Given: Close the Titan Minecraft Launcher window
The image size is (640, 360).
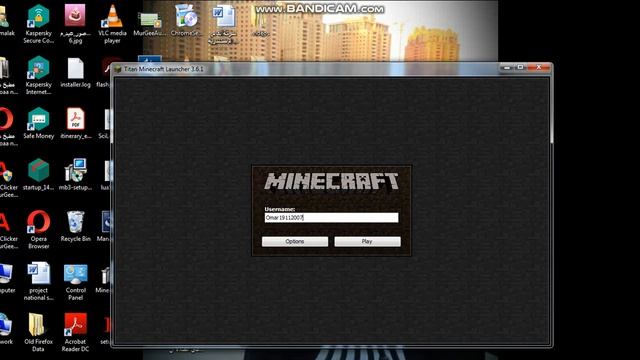Looking at the screenshot, I should (538, 67).
